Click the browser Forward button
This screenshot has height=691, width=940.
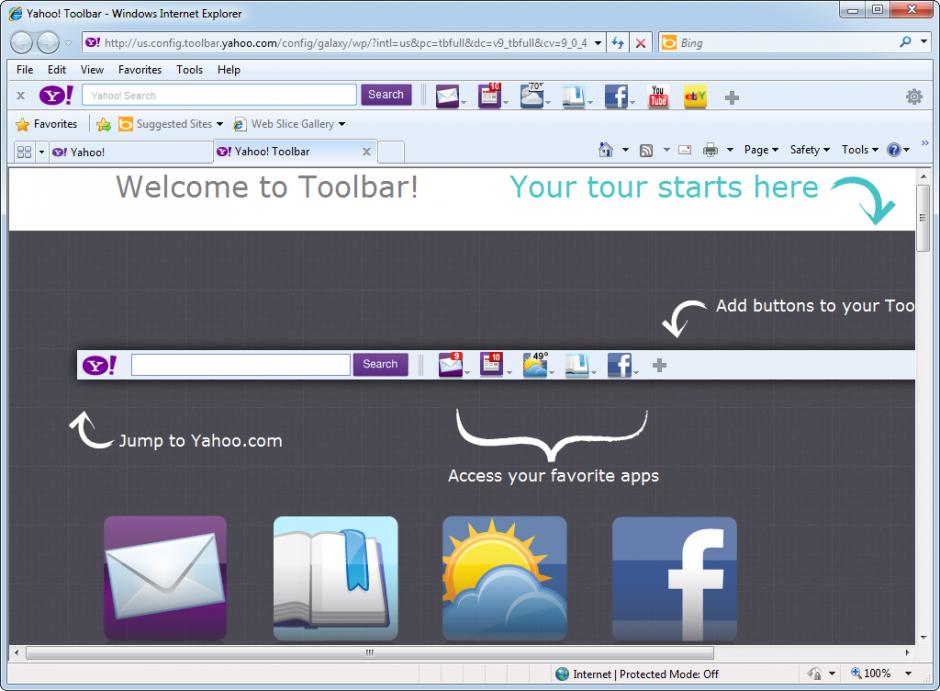pyautogui.click(x=49, y=43)
